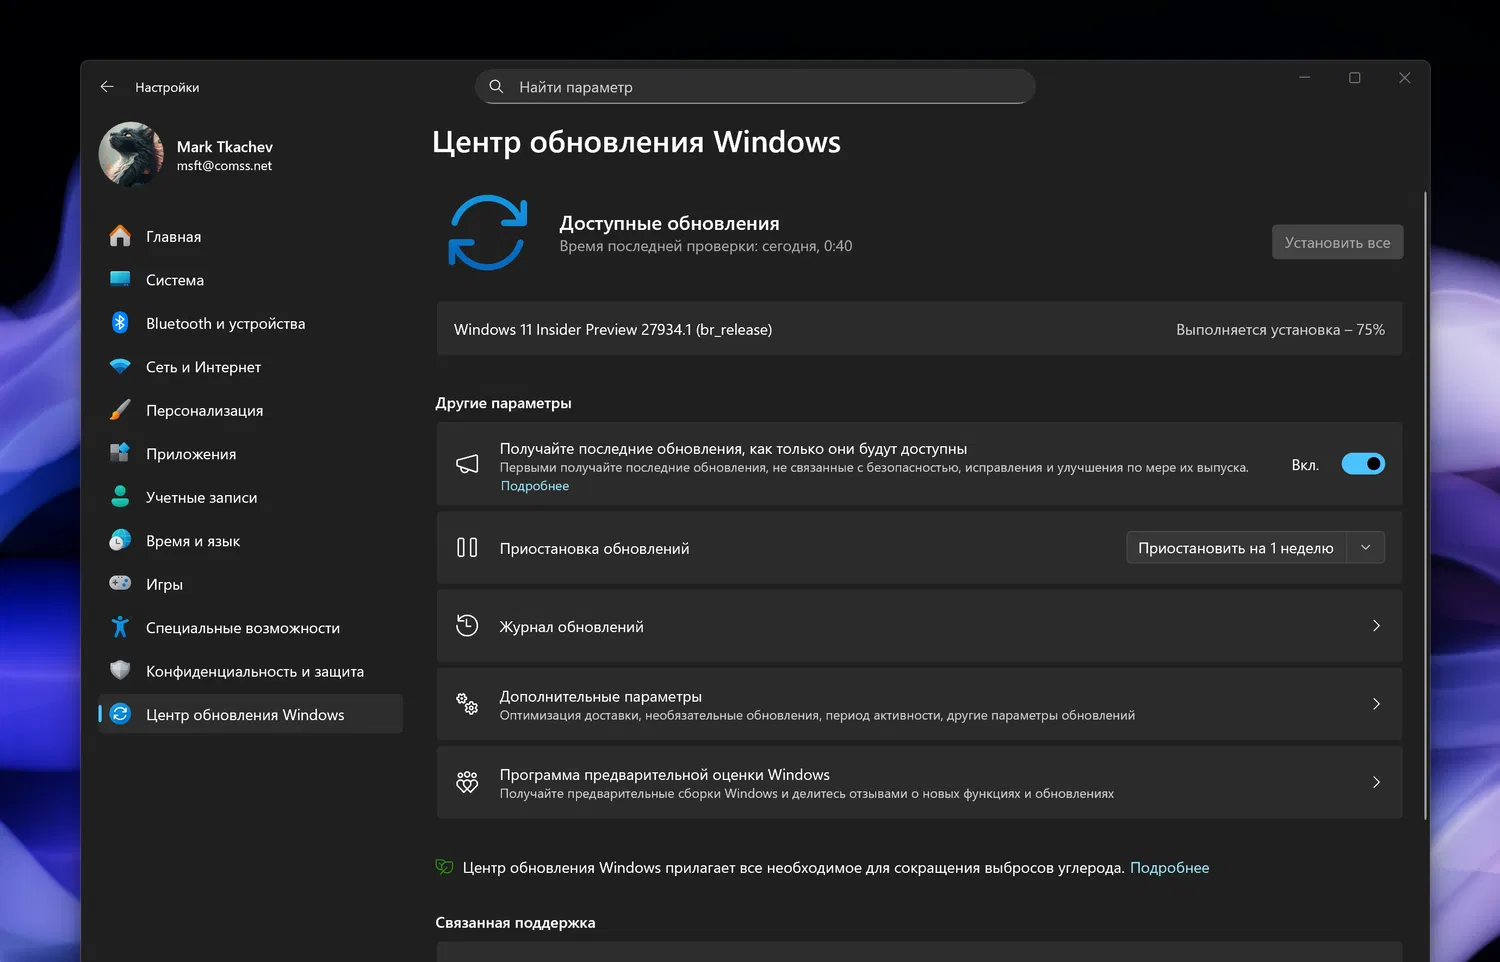Viewport: 1500px width, 962px height.
Task: Open Персонализация via its brush icon
Action: coord(120,410)
